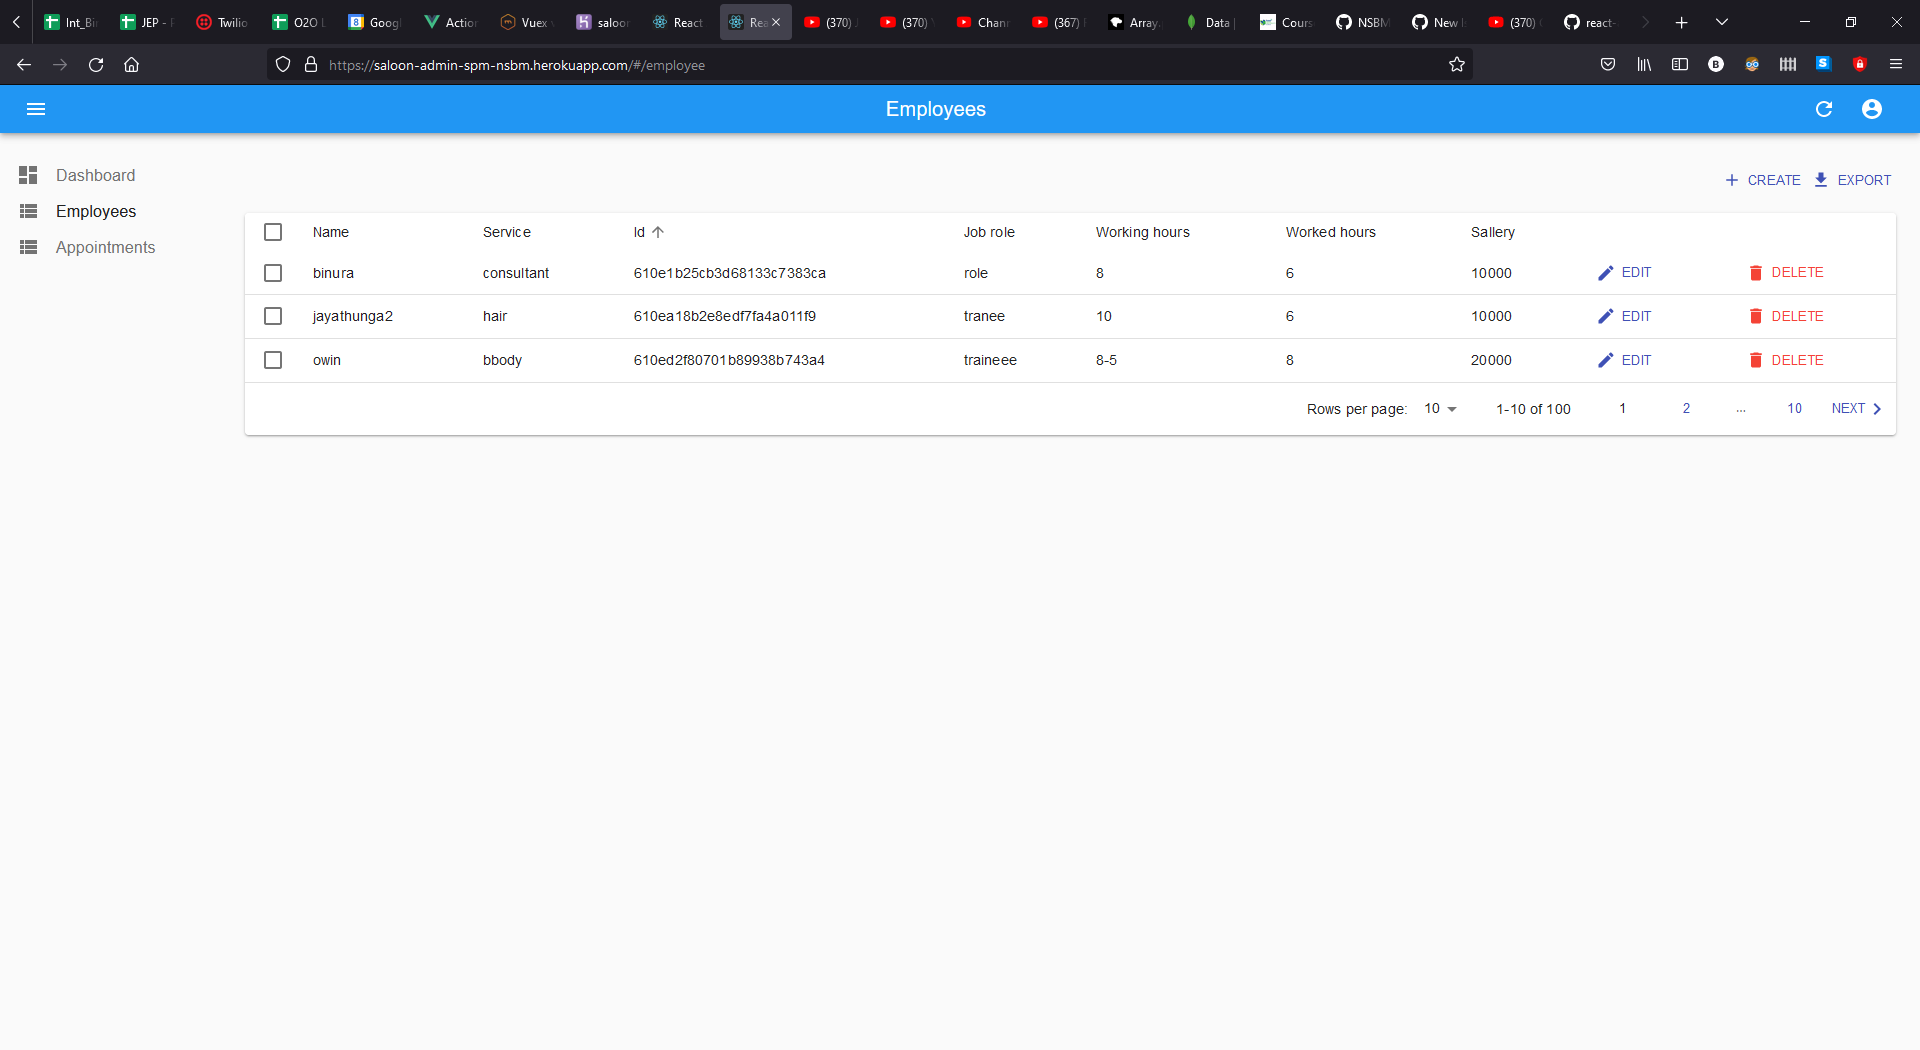This screenshot has width=1920, height=1050.
Task: Click the edit pencil icon for owin
Action: click(1606, 360)
